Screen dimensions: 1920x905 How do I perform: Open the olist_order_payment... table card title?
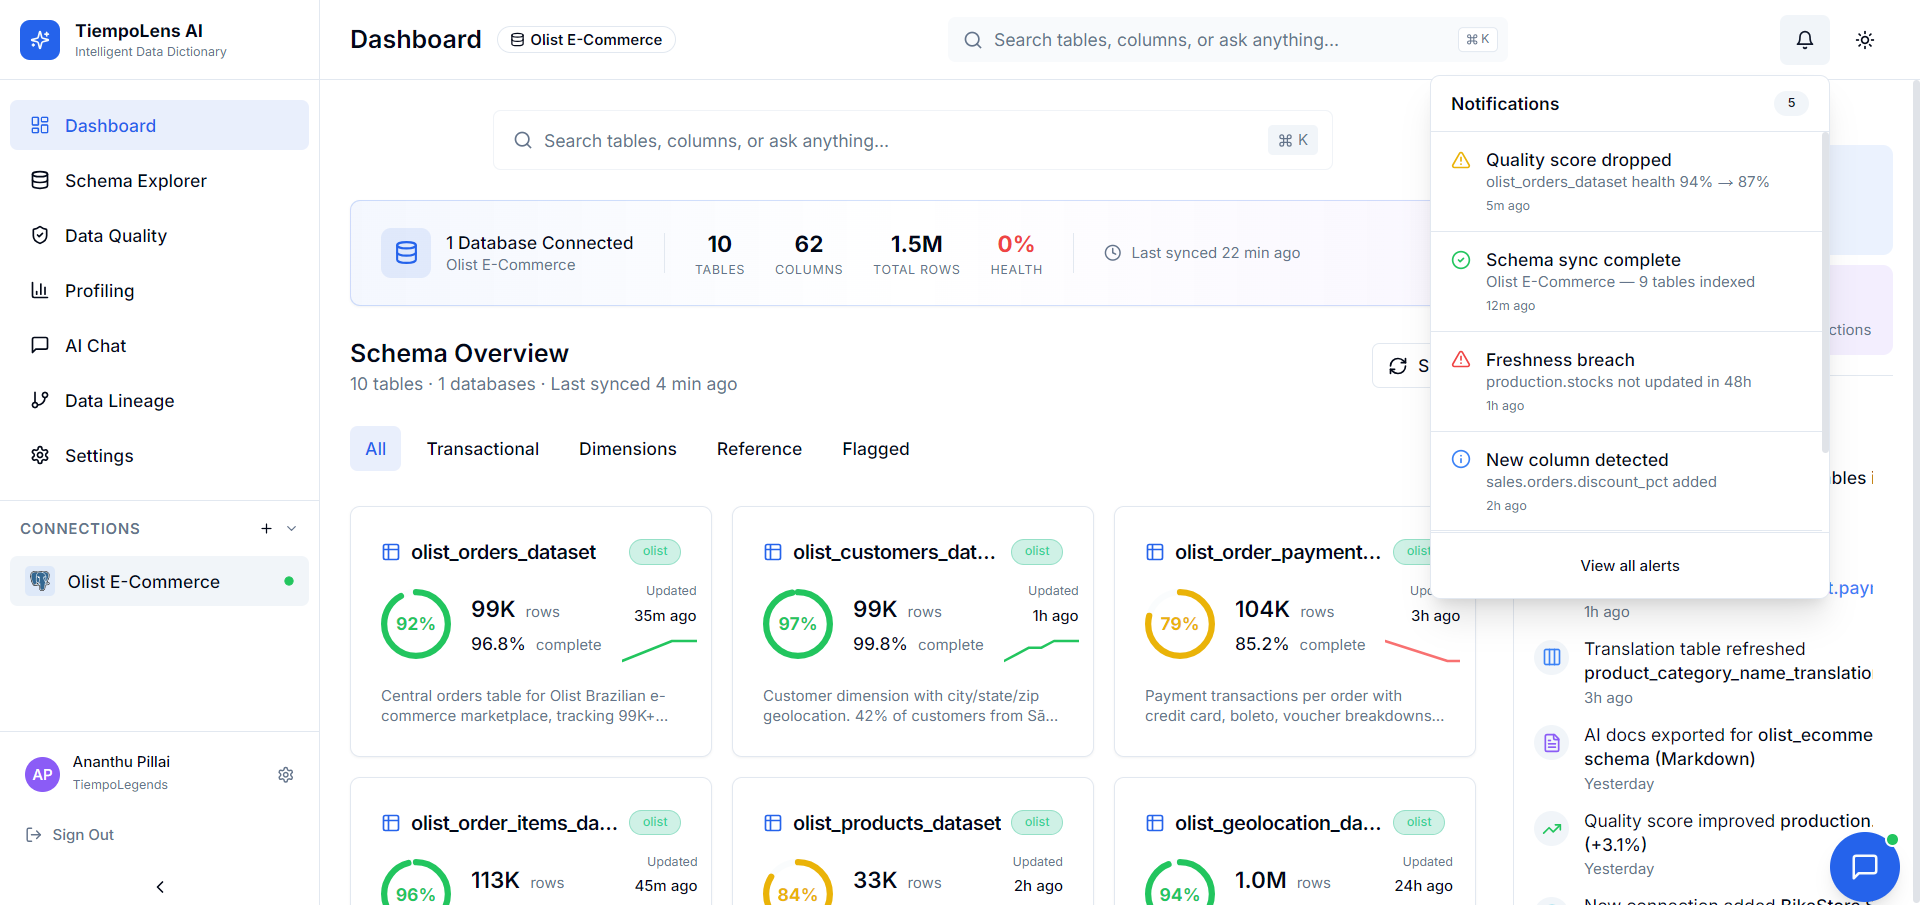point(1278,552)
